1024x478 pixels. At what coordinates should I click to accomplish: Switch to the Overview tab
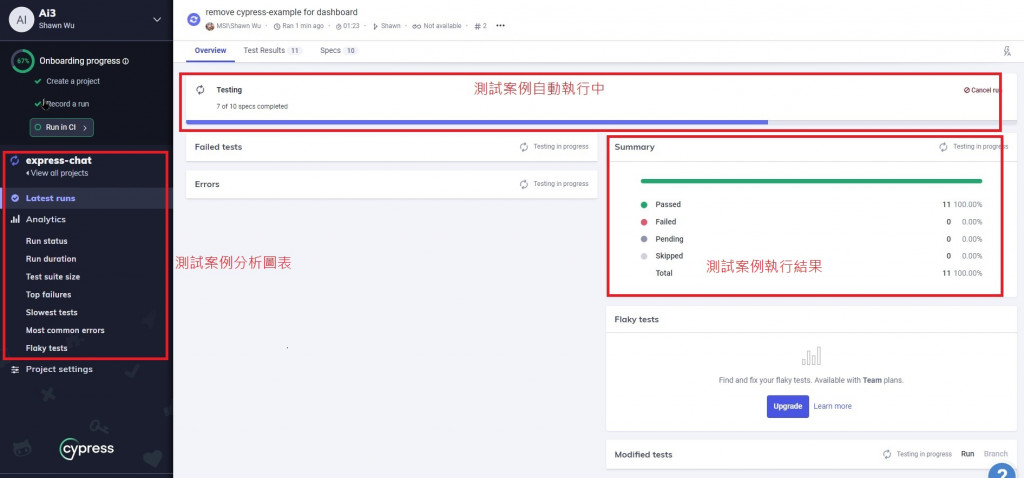click(x=210, y=50)
